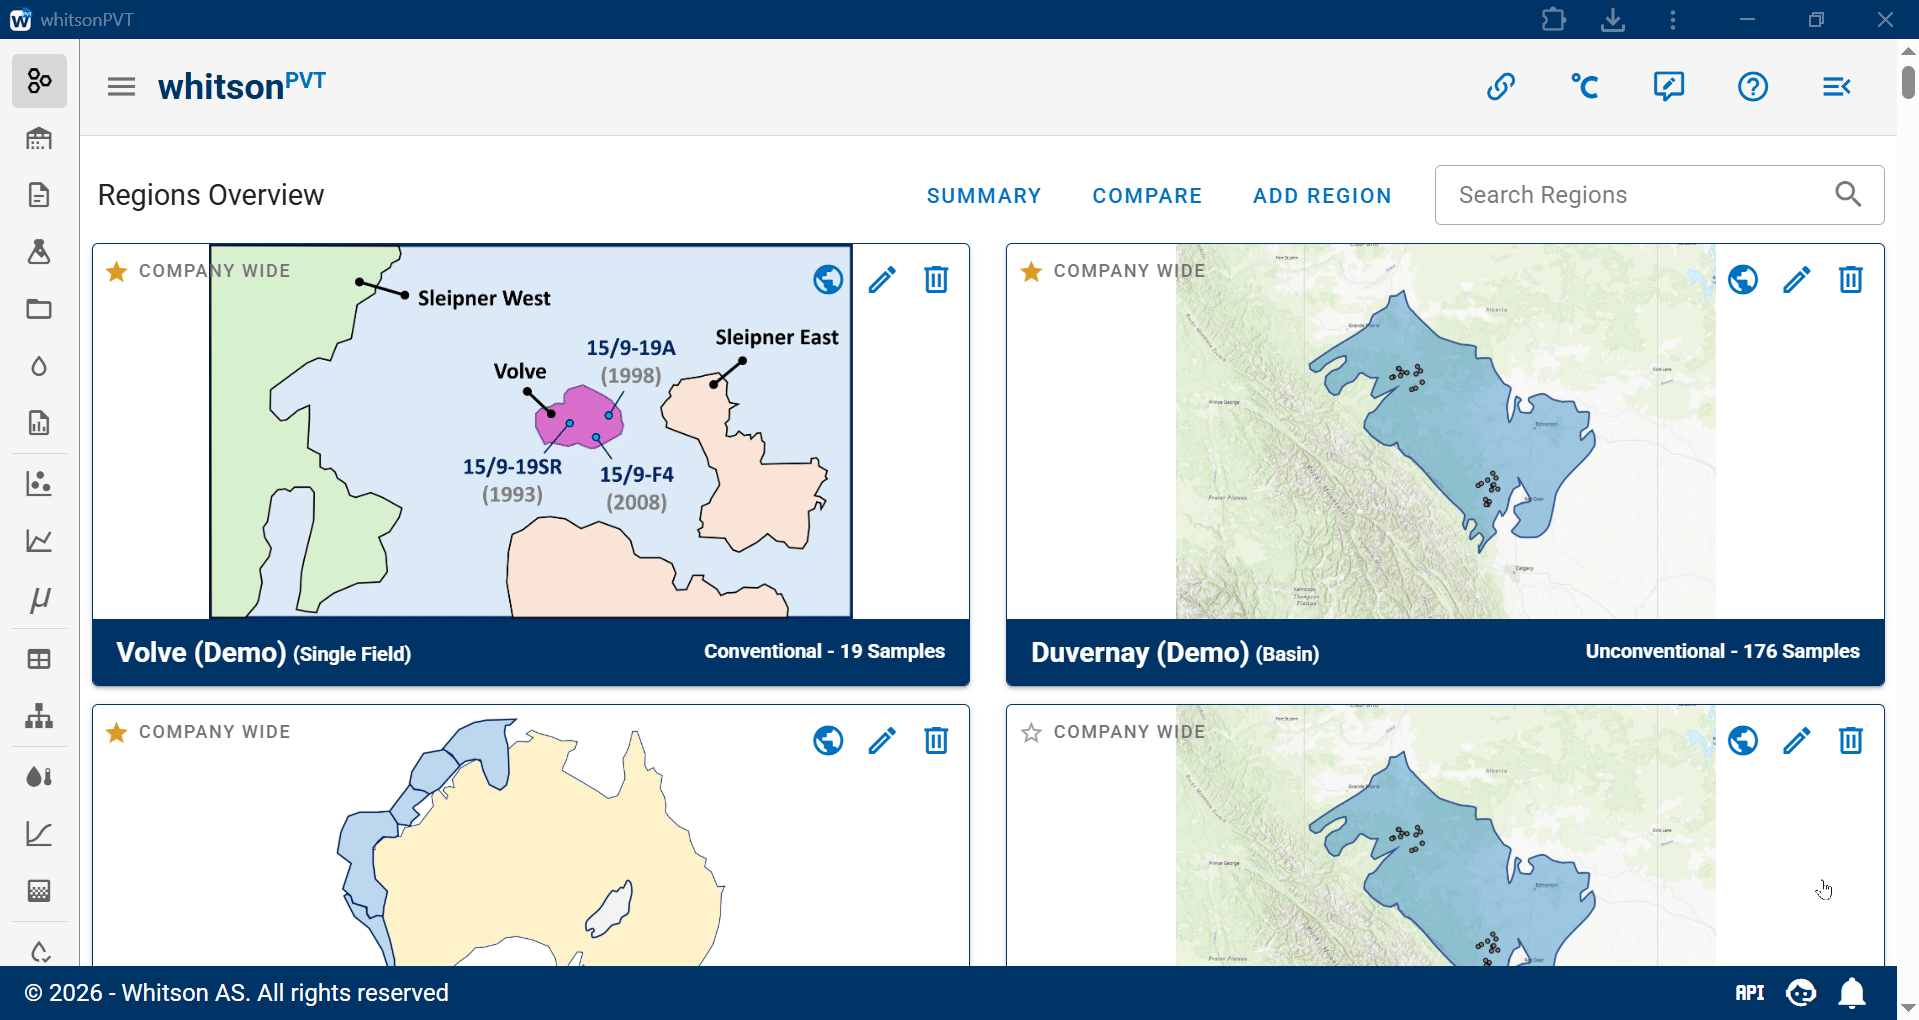The width and height of the screenshot is (1919, 1020).
Task: Open the API link in footer
Action: tap(1749, 993)
